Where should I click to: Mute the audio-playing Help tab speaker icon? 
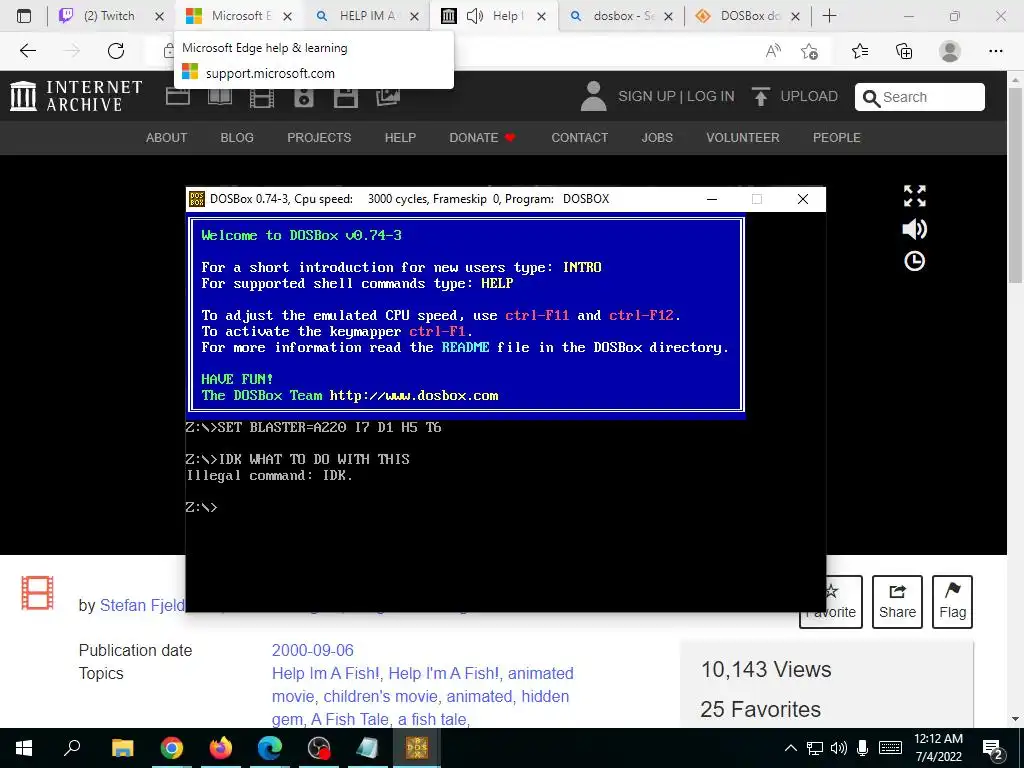pos(475,16)
